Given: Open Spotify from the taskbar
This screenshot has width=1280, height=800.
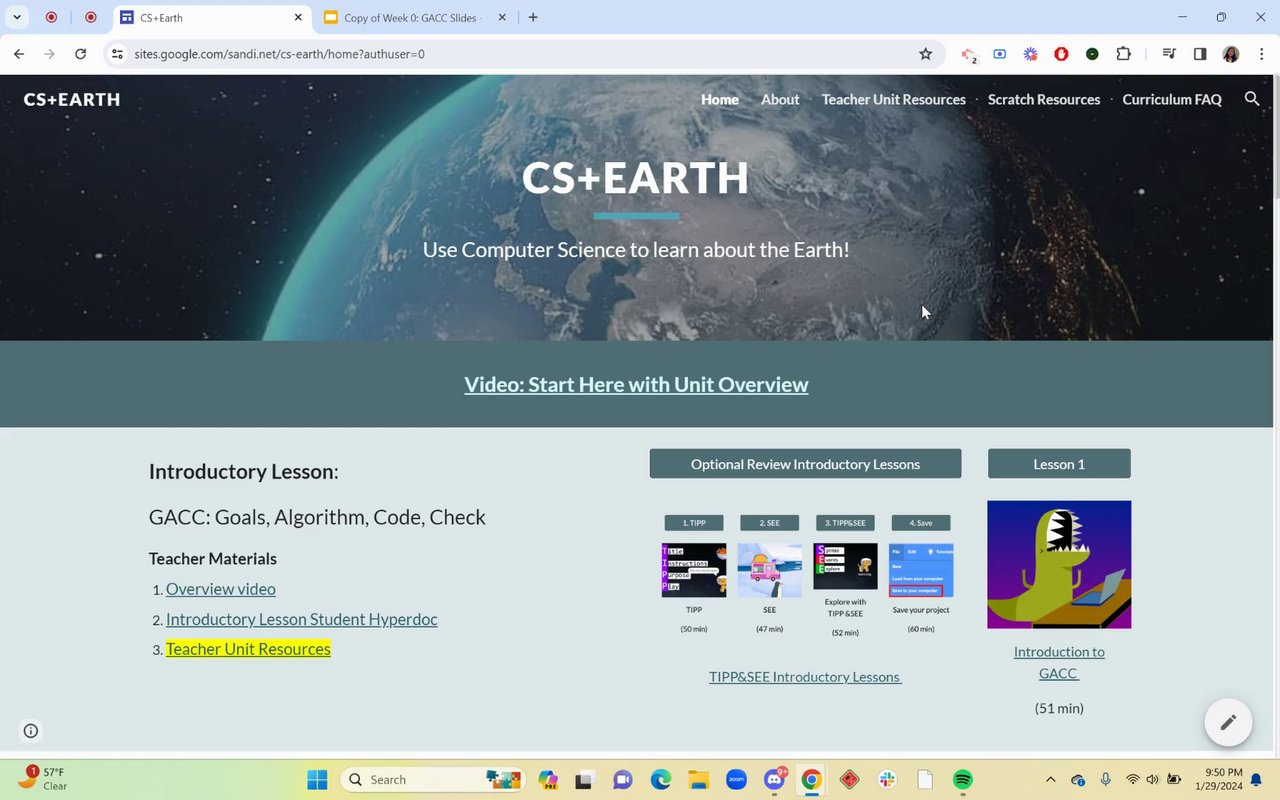Looking at the screenshot, I should [963, 779].
